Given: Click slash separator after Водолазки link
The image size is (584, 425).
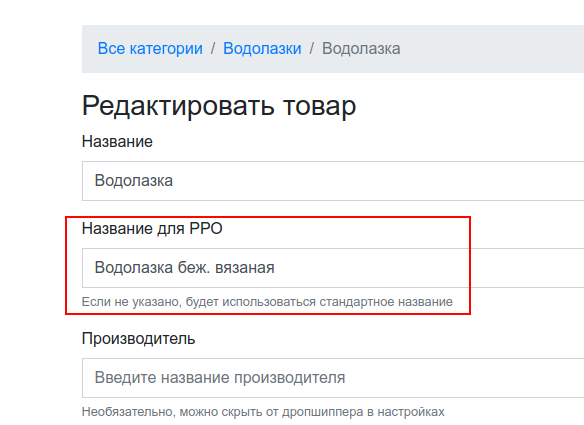Looking at the screenshot, I should coord(311,48).
